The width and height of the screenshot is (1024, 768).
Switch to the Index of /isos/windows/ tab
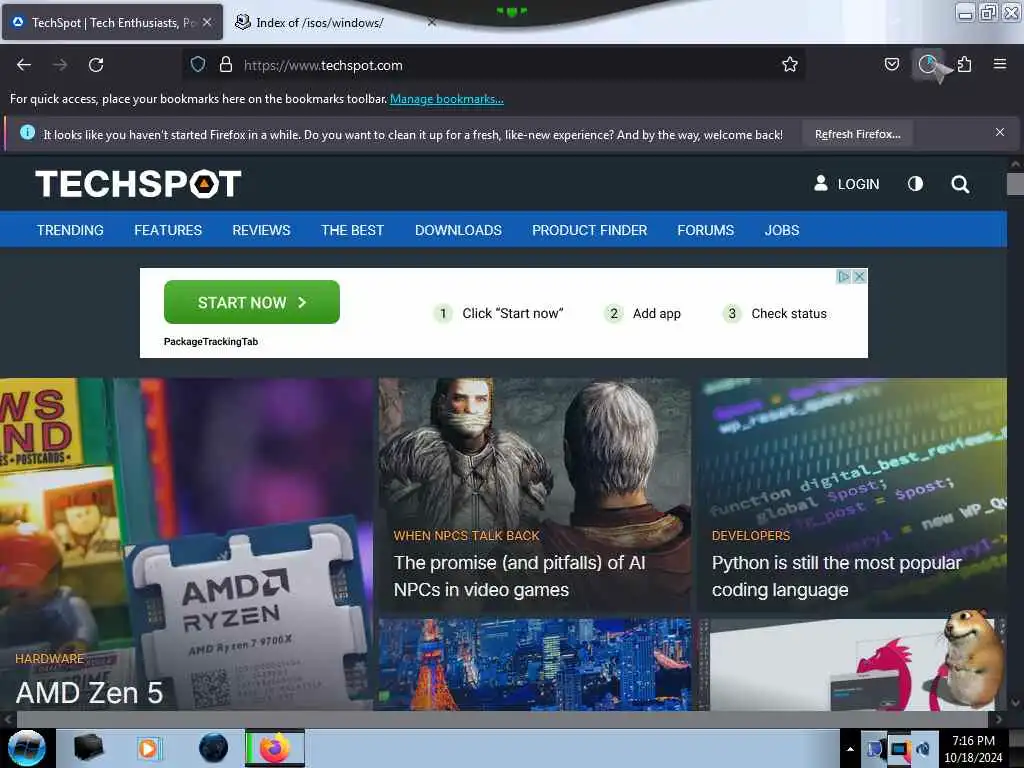pos(336,22)
